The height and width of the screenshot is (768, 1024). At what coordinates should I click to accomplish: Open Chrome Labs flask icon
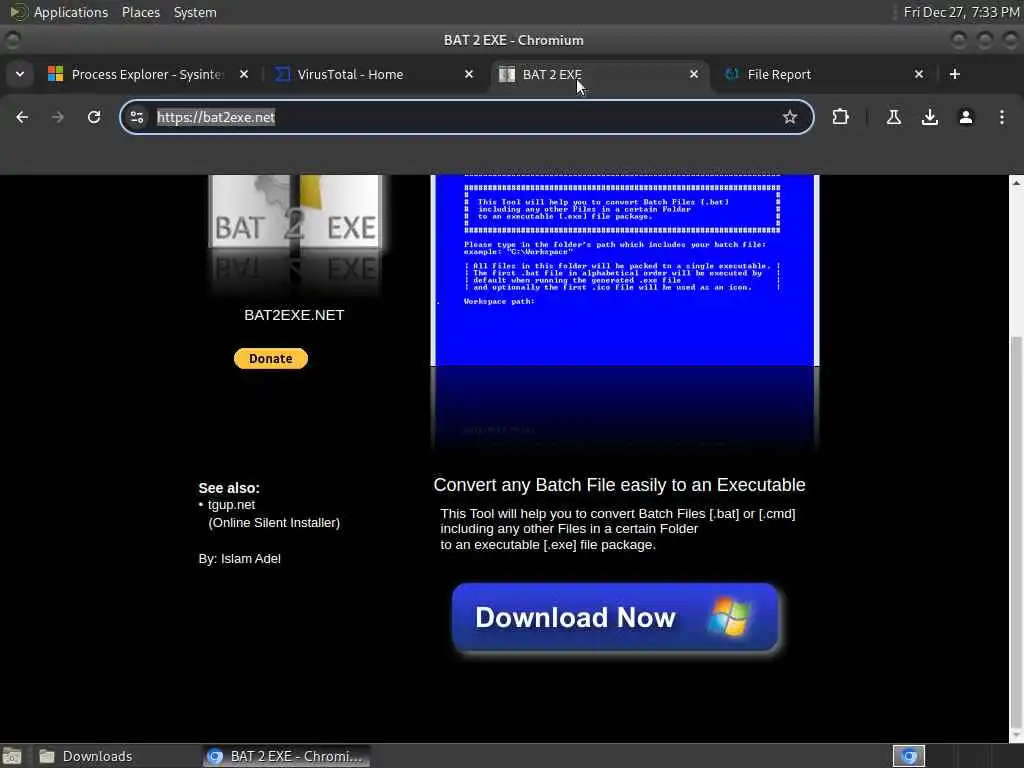pos(893,117)
